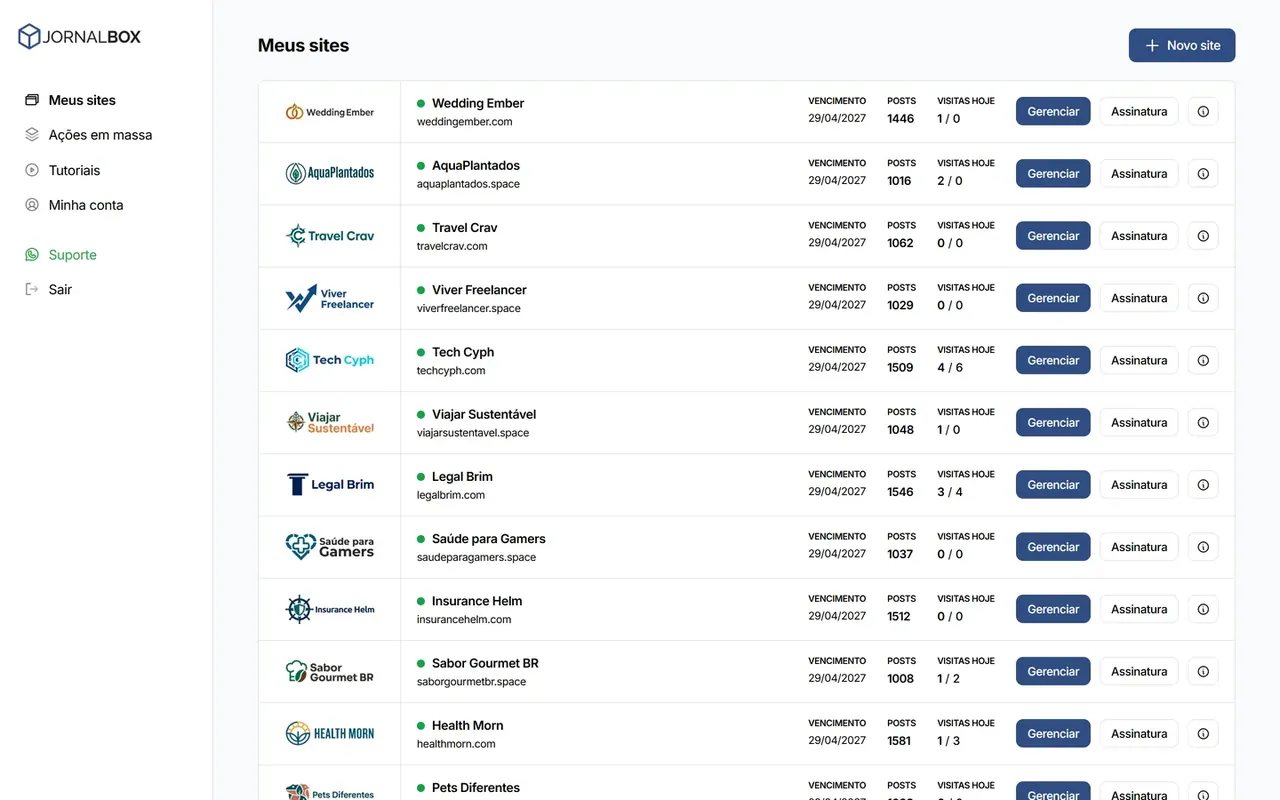Click Gerenciar for Viajar Sustentável
The width and height of the screenshot is (1280, 800).
coord(1053,423)
